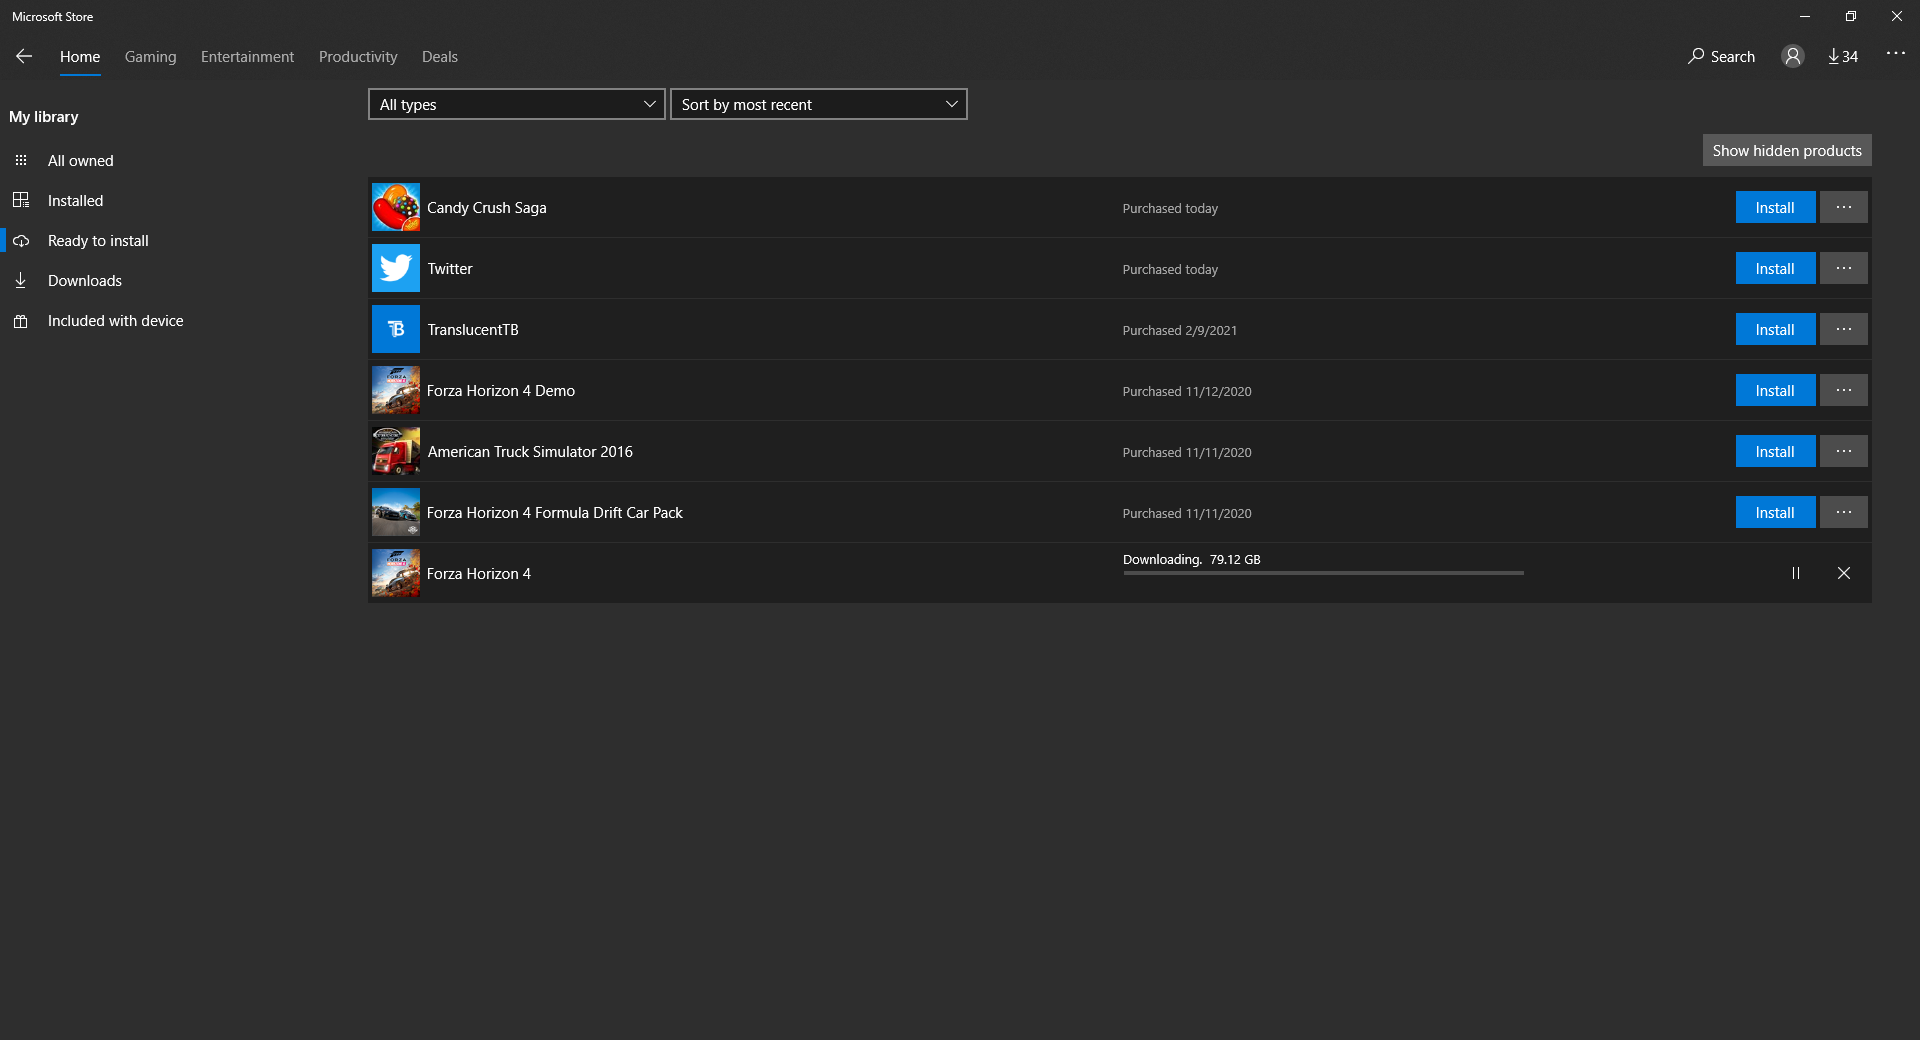Click the All owned grid icon
The width and height of the screenshot is (1920, 1040).
pos(21,160)
